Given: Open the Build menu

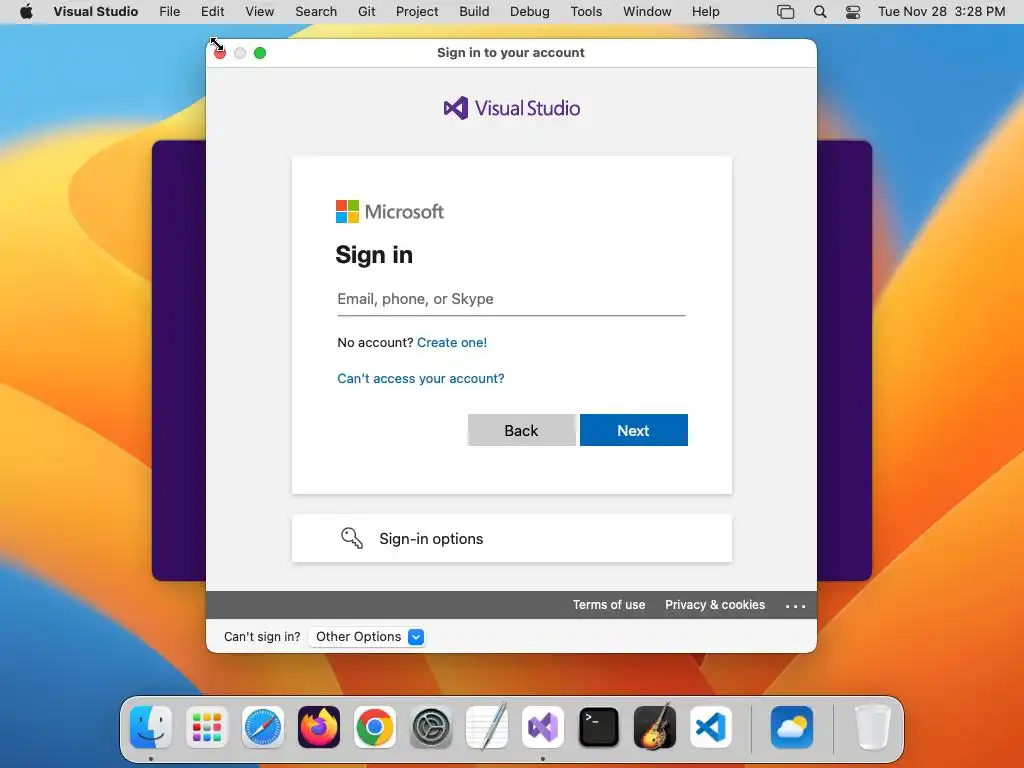Looking at the screenshot, I should tap(474, 11).
